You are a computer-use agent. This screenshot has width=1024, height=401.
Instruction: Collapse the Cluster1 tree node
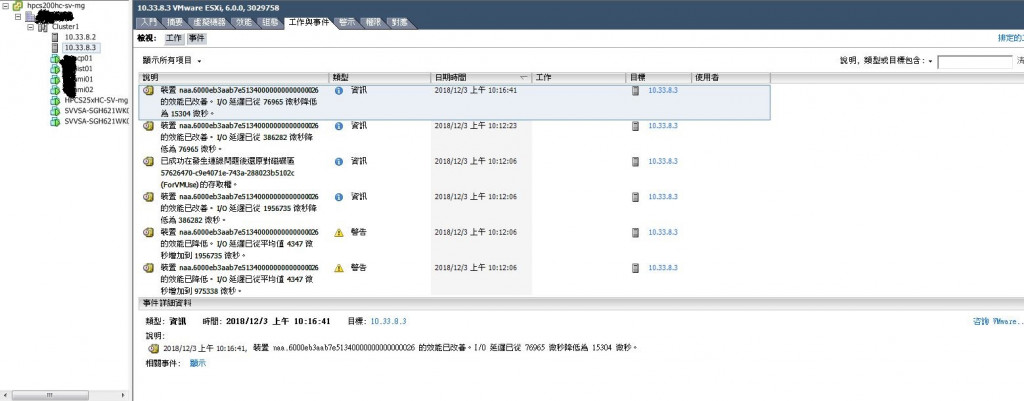tap(31, 27)
